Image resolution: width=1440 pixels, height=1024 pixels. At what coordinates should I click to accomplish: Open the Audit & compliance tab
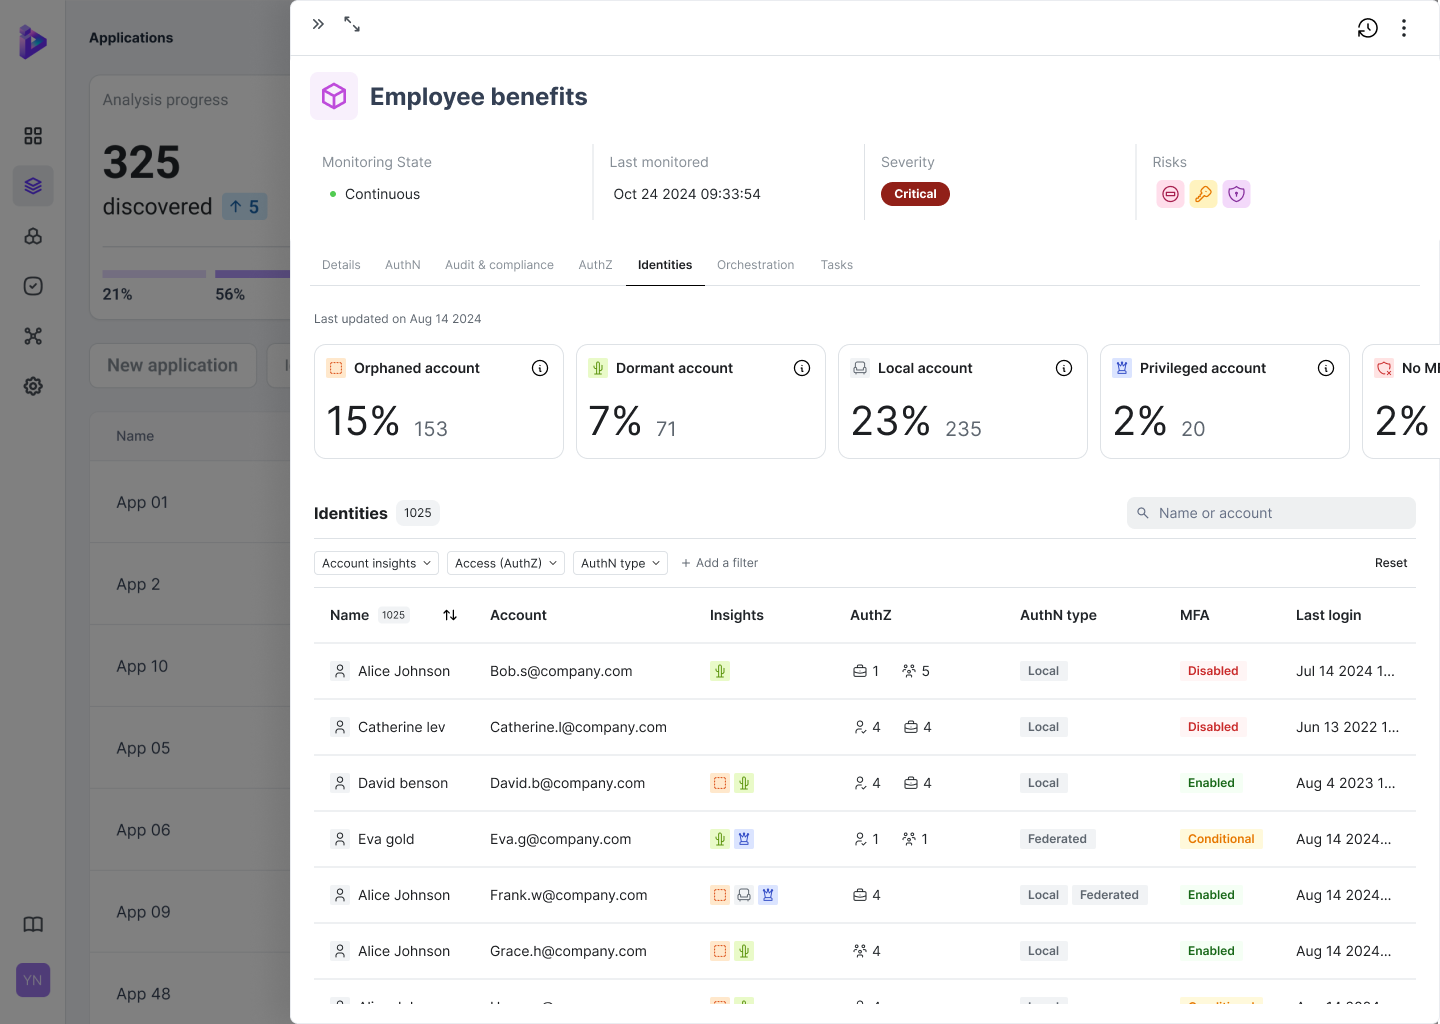click(x=499, y=264)
